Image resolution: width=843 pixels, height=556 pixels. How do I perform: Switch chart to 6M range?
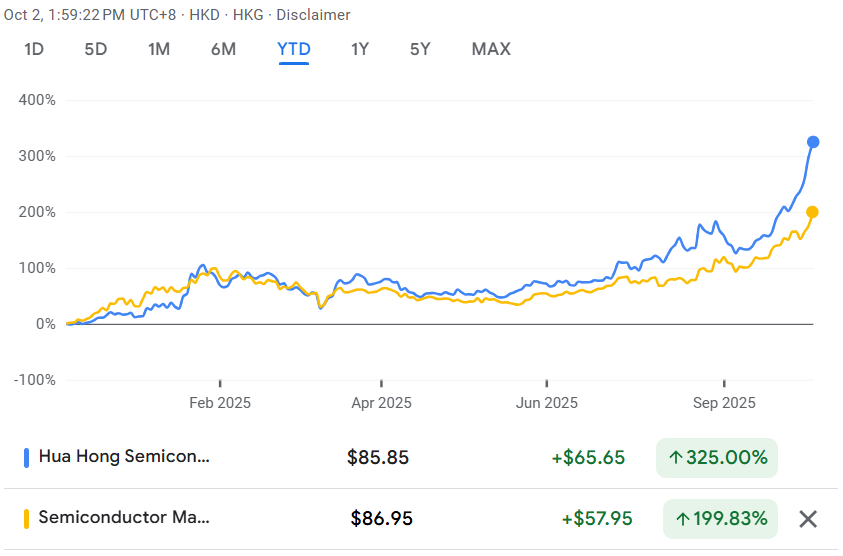pyautogui.click(x=223, y=49)
